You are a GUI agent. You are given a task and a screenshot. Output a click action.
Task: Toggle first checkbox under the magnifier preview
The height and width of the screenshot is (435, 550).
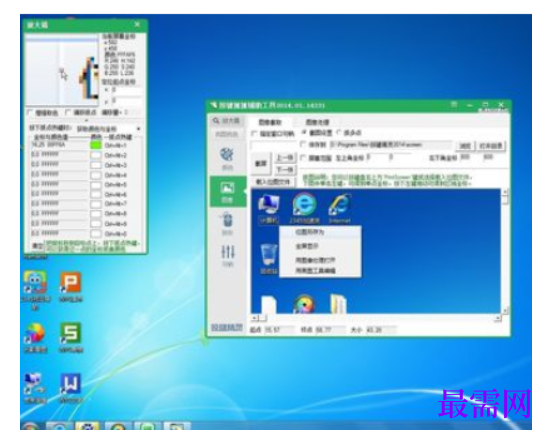pyautogui.click(x=31, y=112)
